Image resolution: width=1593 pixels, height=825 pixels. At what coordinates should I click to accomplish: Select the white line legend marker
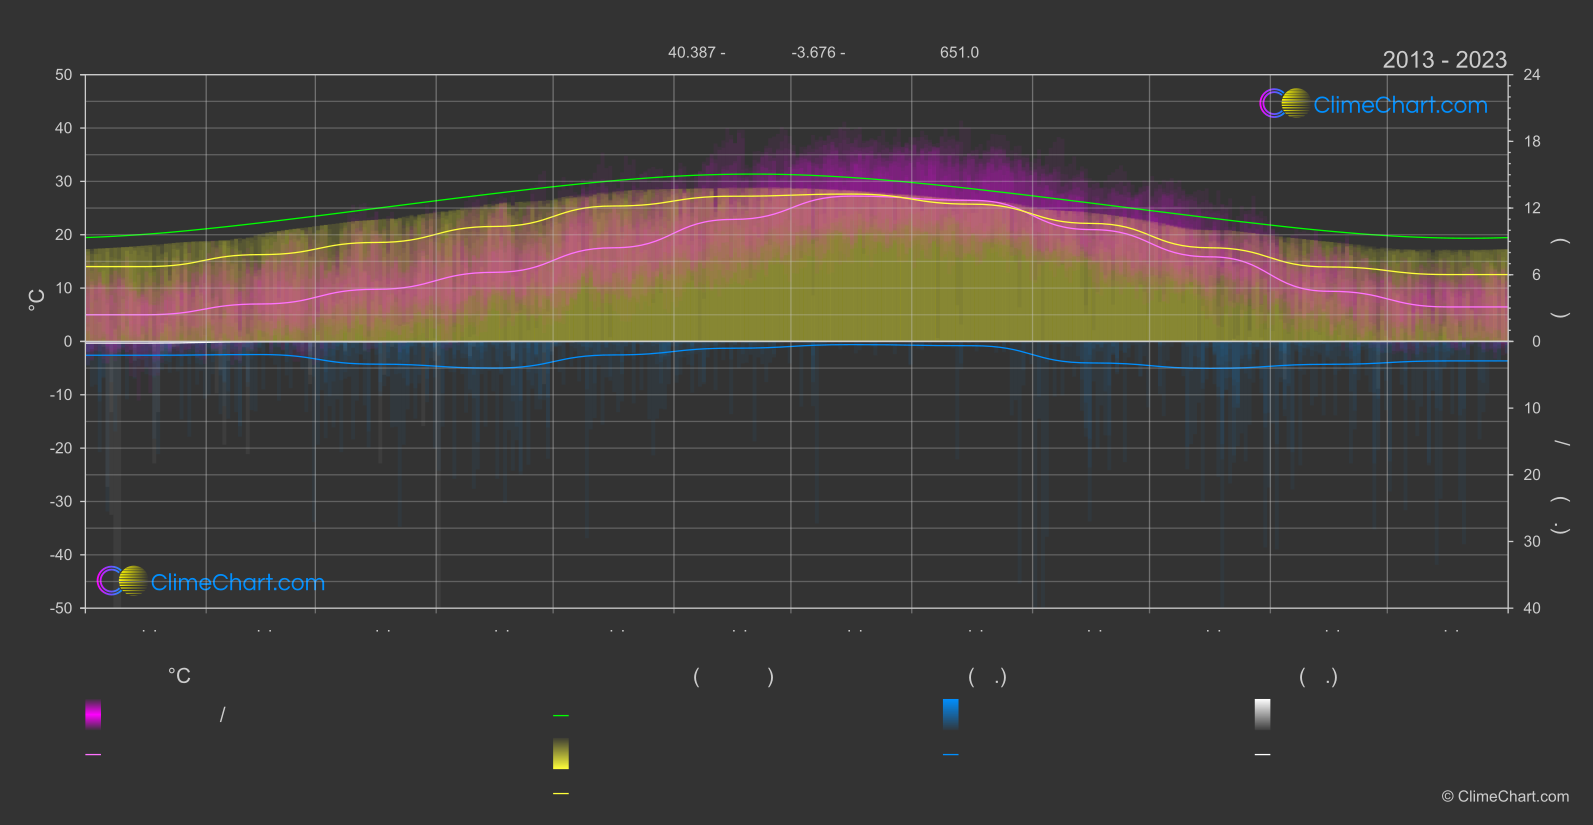(1263, 755)
